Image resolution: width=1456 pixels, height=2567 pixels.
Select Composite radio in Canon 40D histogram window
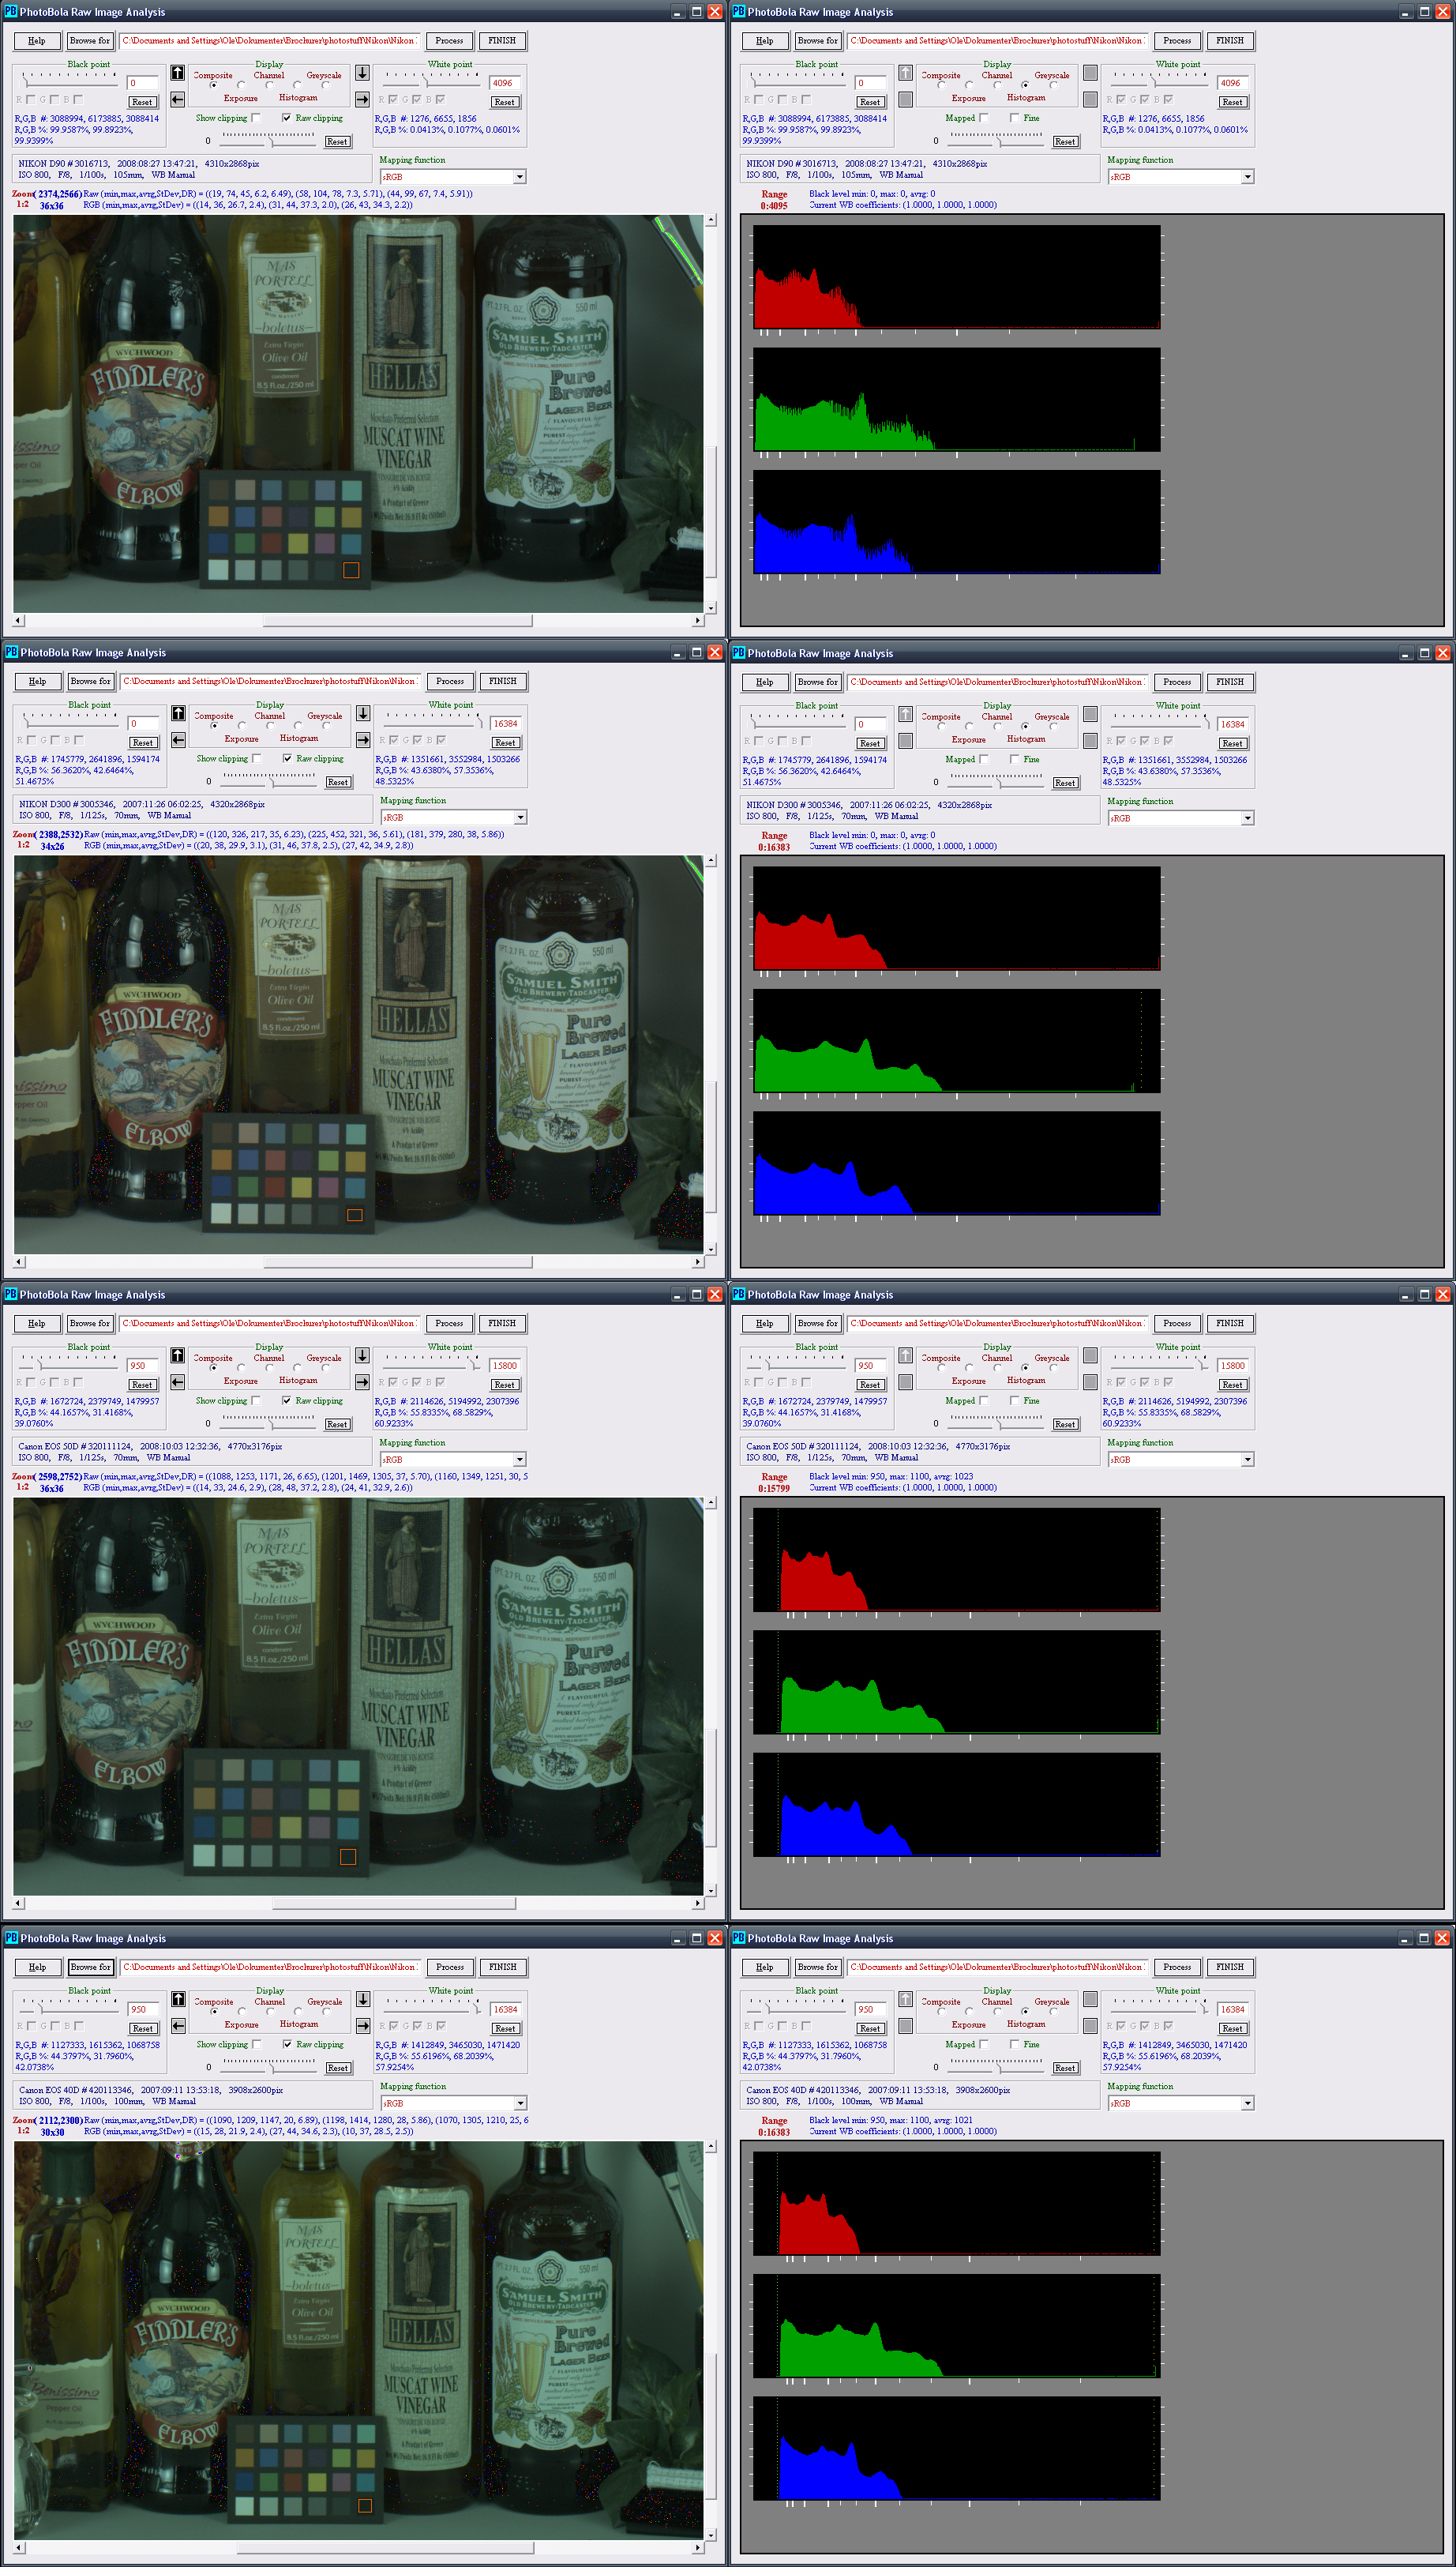(x=941, y=2012)
